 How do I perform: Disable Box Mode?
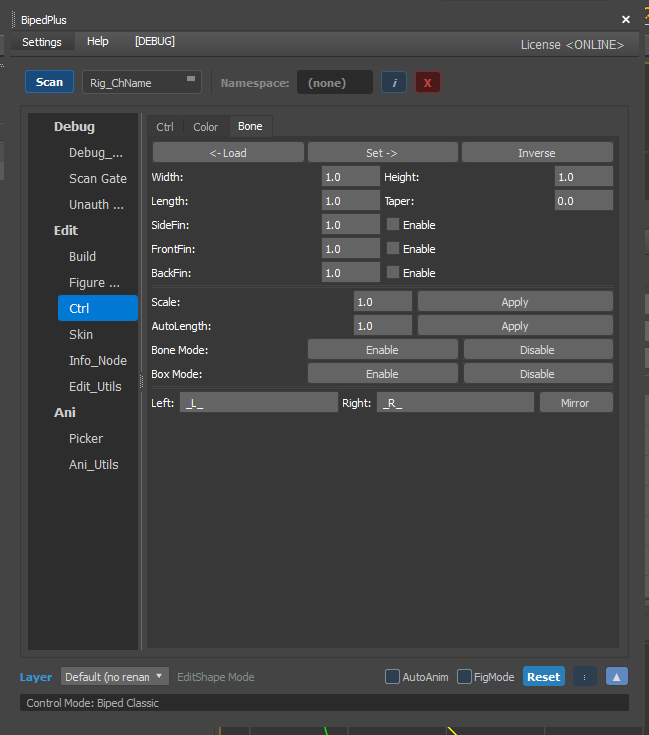(538, 374)
